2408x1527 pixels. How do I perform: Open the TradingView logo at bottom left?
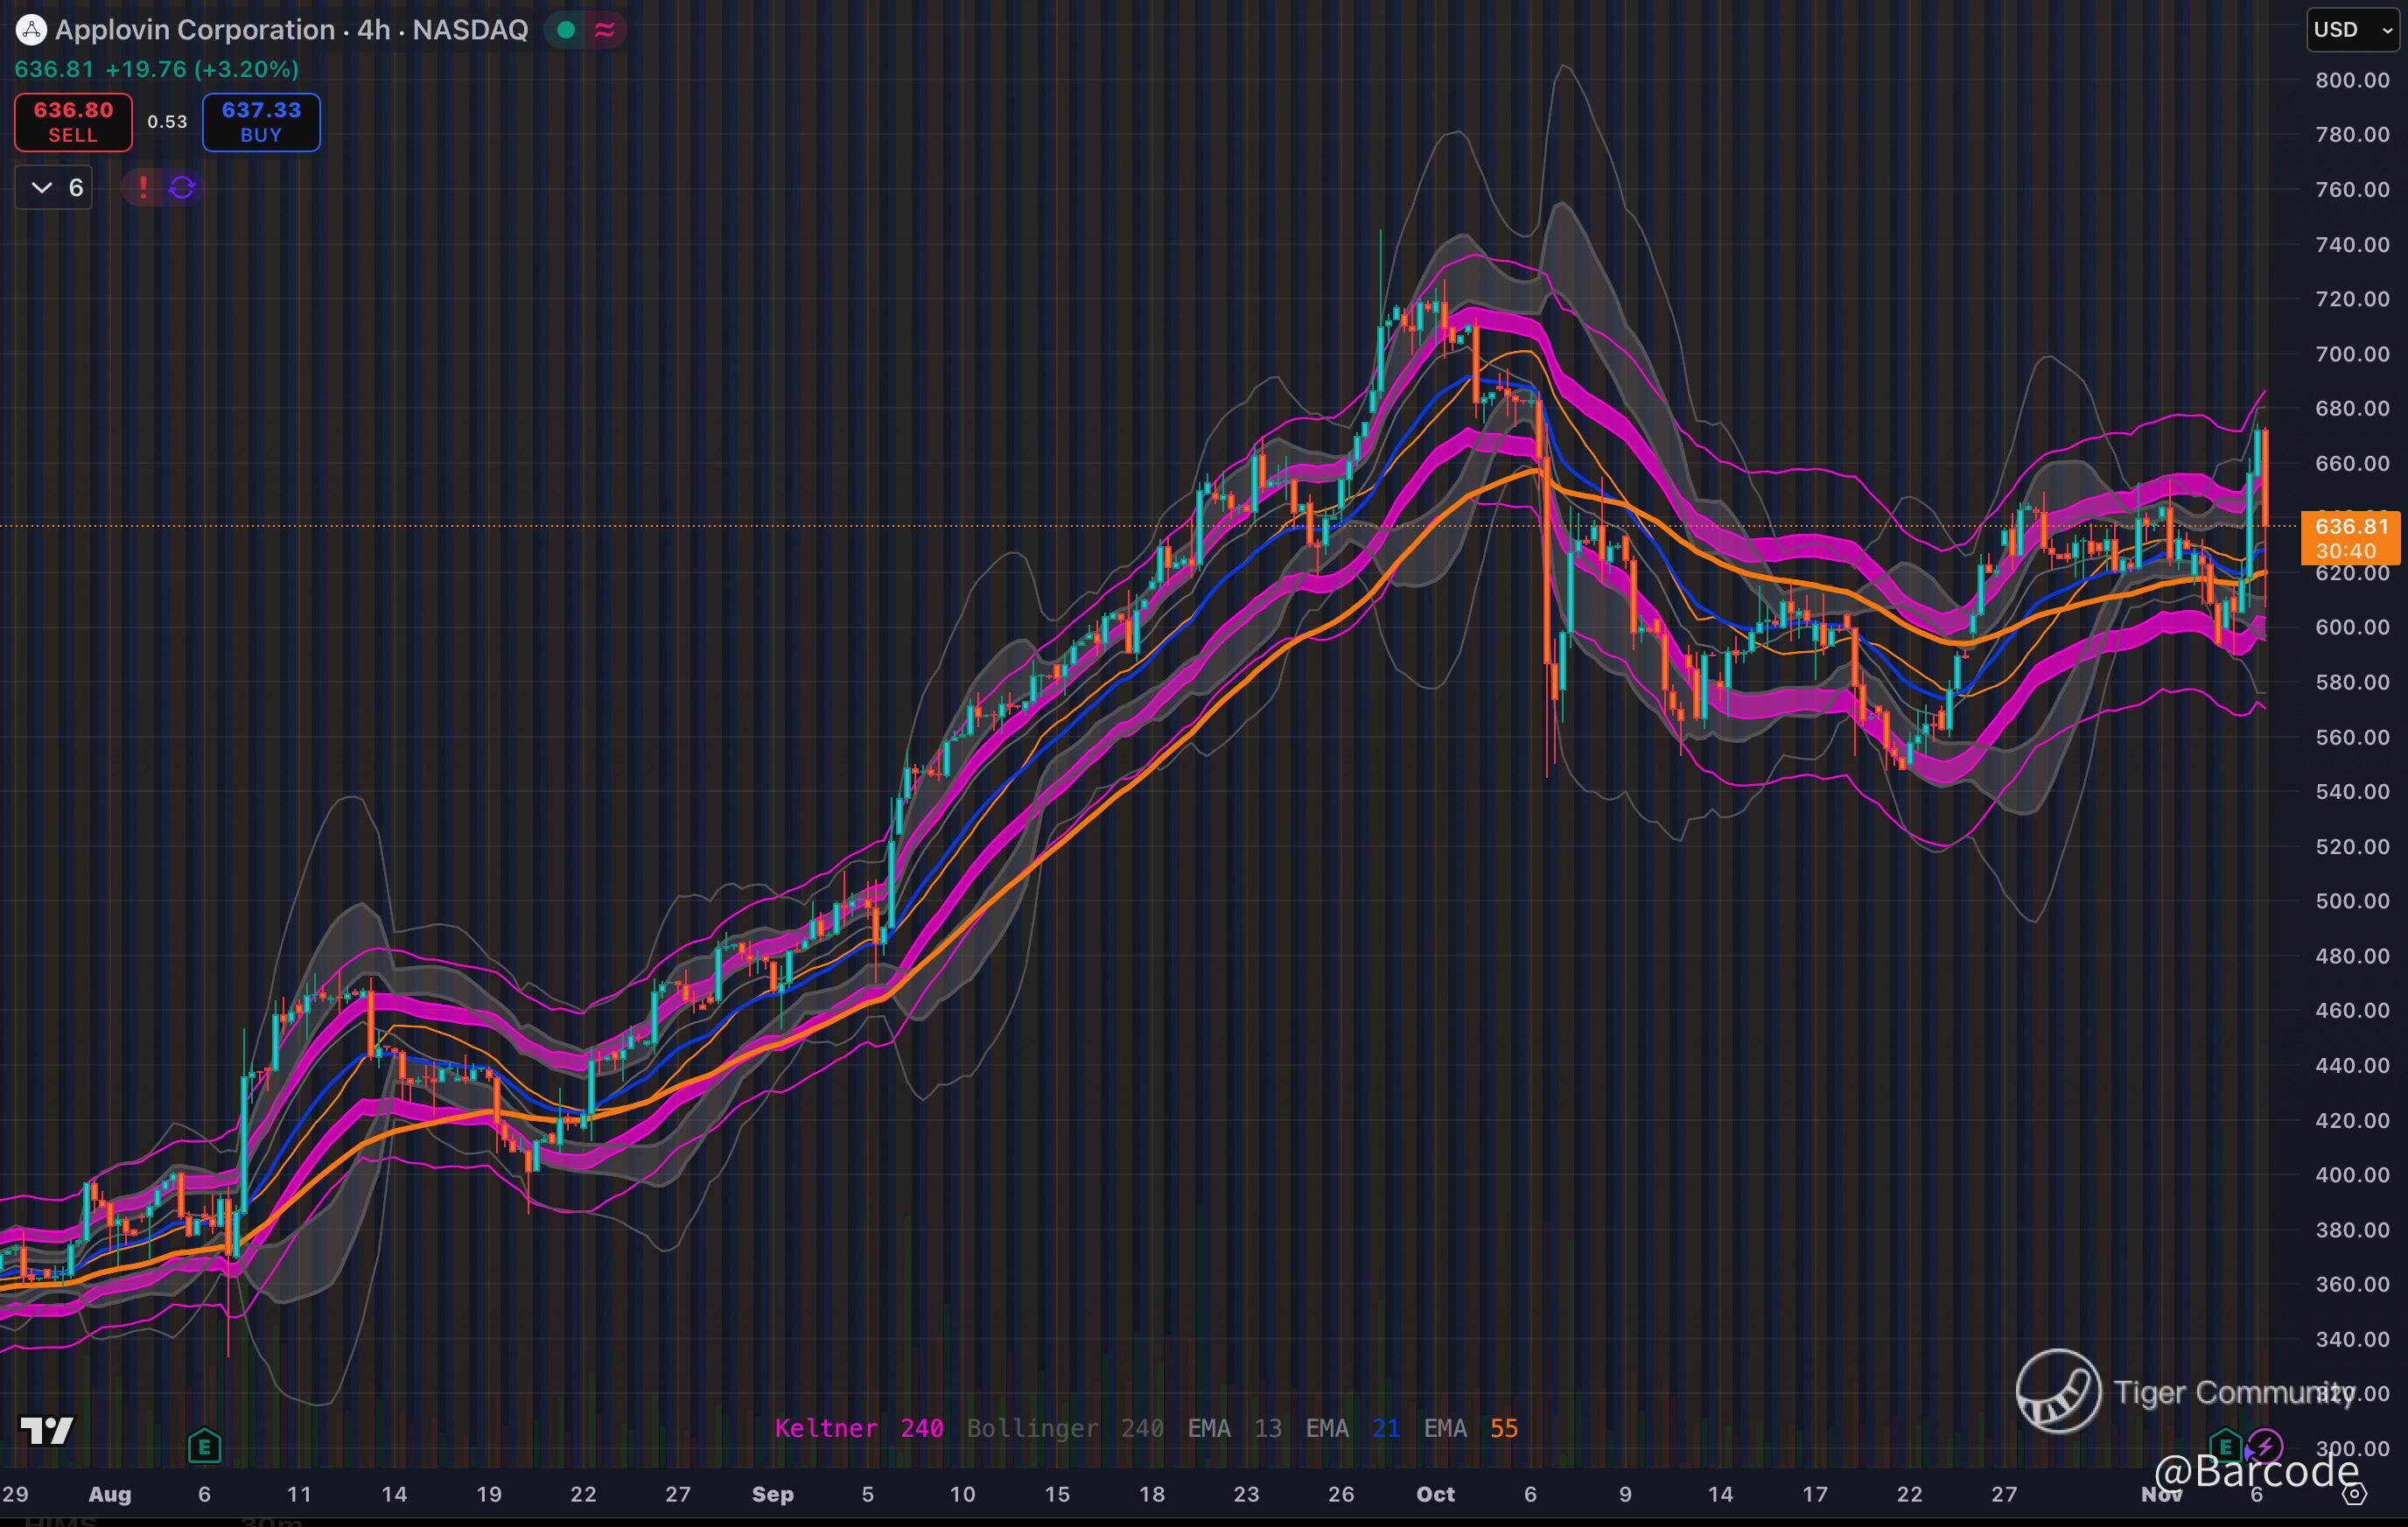pyautogui.click(x=47, y=1431)
